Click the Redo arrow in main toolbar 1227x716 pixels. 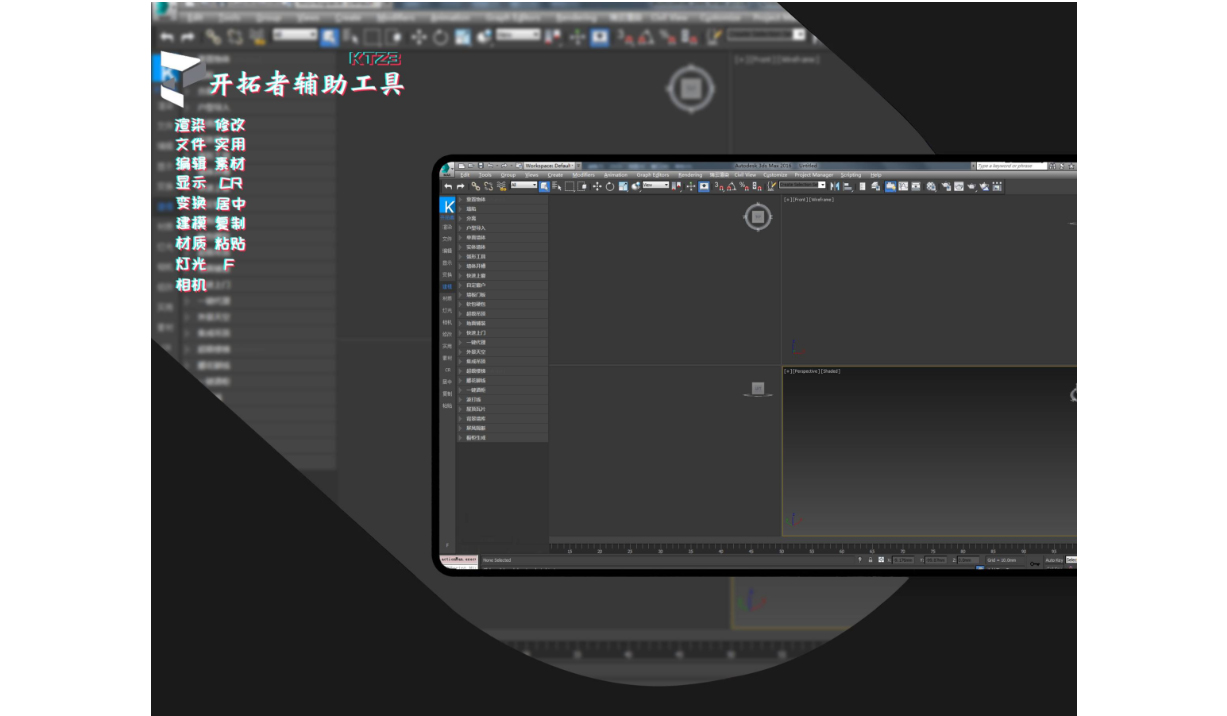(460, 186)
